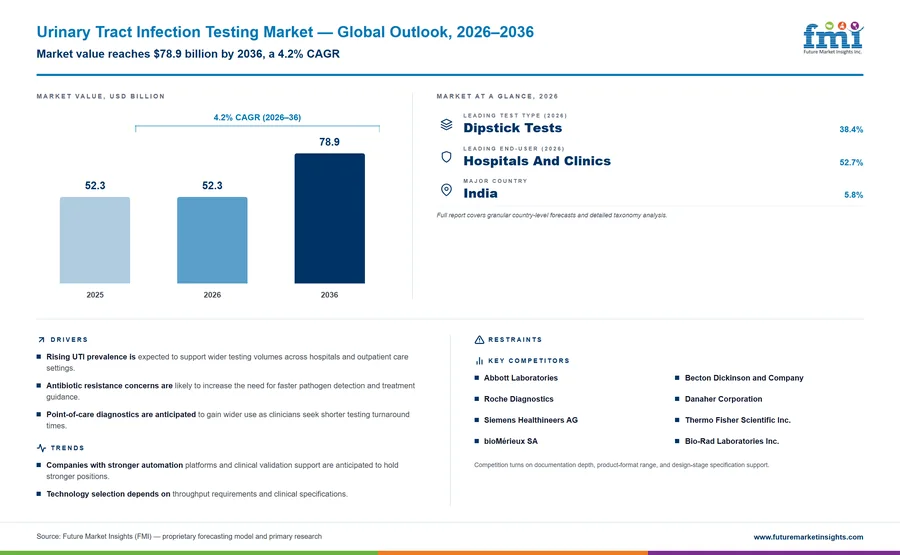Click the 4.2% CAGR (2026–36) label

(257, 117)
